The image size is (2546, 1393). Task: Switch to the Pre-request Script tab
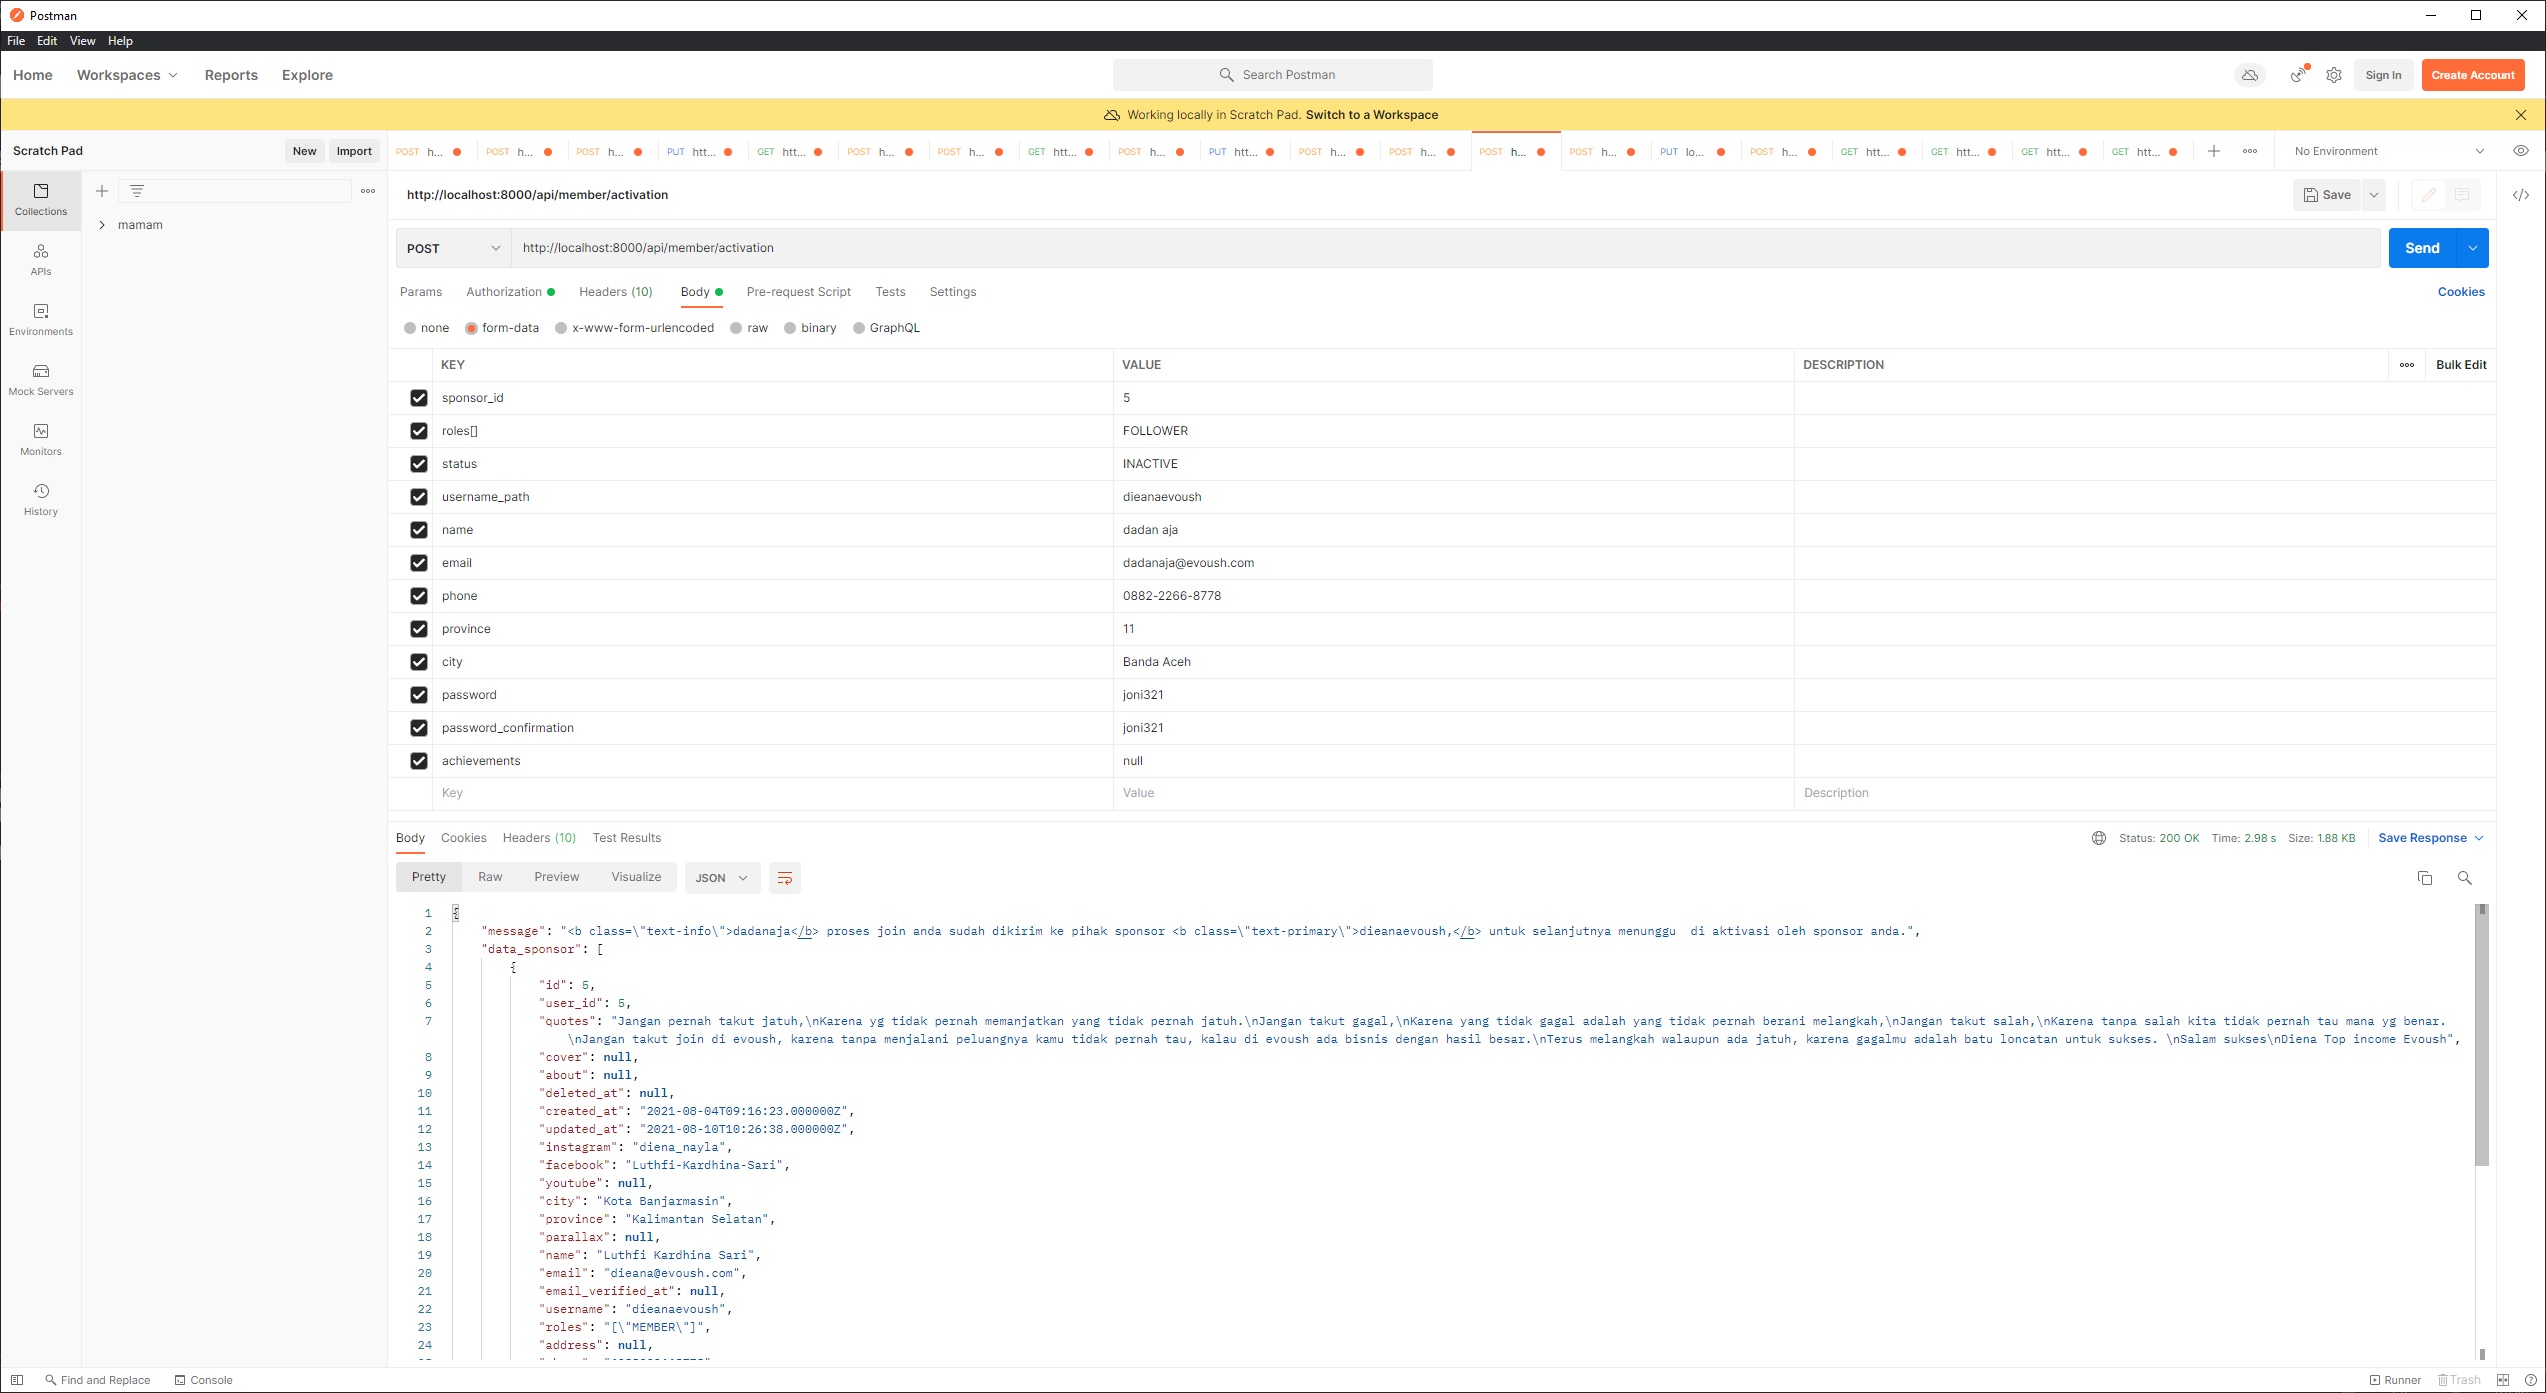click(x=798, y=292)
